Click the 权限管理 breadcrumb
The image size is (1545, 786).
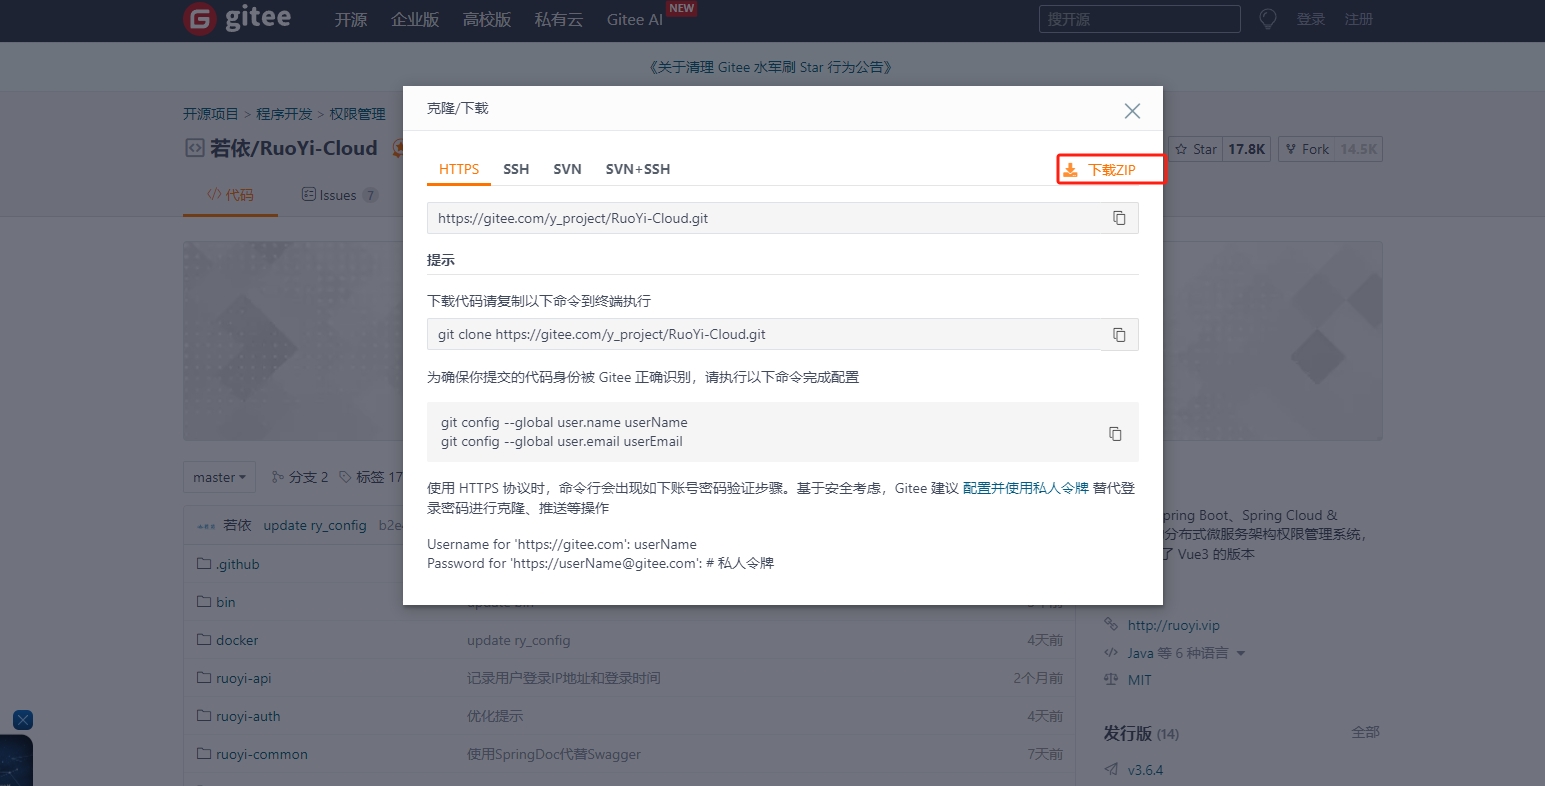click(358, 114)
